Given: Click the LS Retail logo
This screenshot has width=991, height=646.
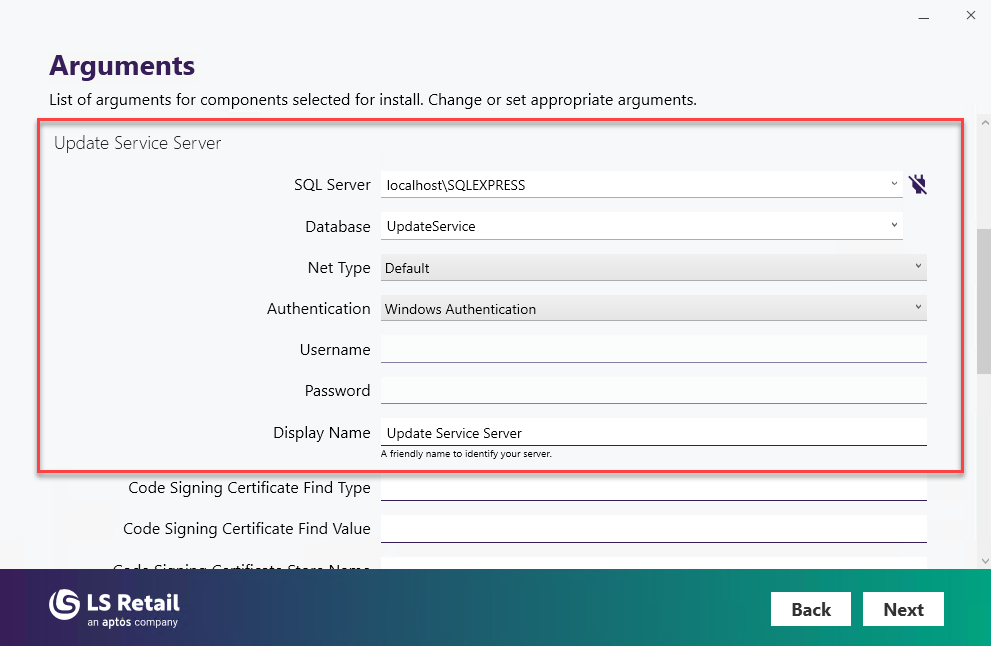Looking at the screenshot, I should 114,607.
